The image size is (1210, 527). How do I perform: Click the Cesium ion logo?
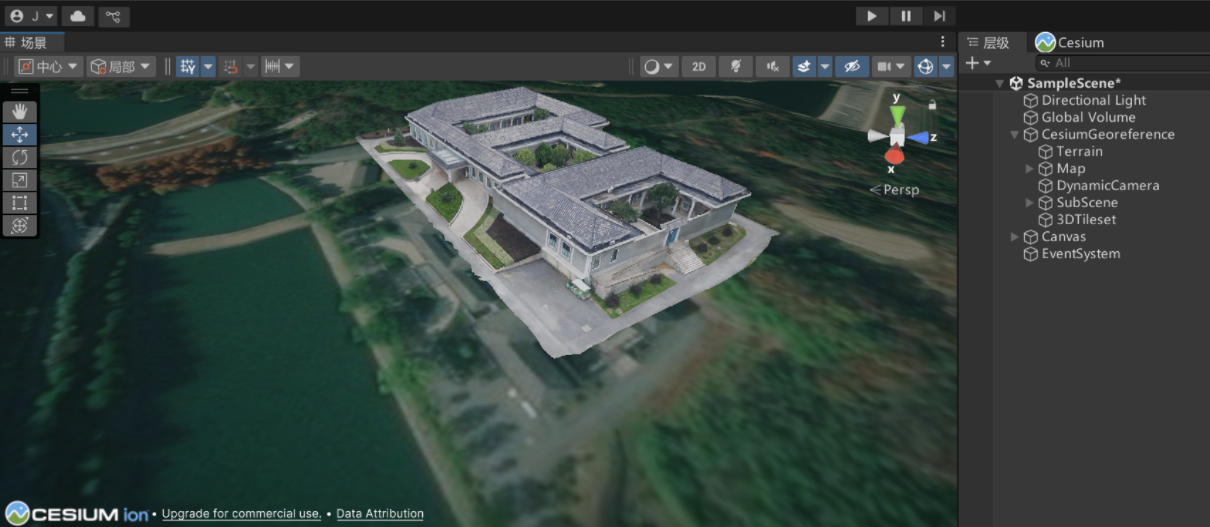tap(76, 513)
